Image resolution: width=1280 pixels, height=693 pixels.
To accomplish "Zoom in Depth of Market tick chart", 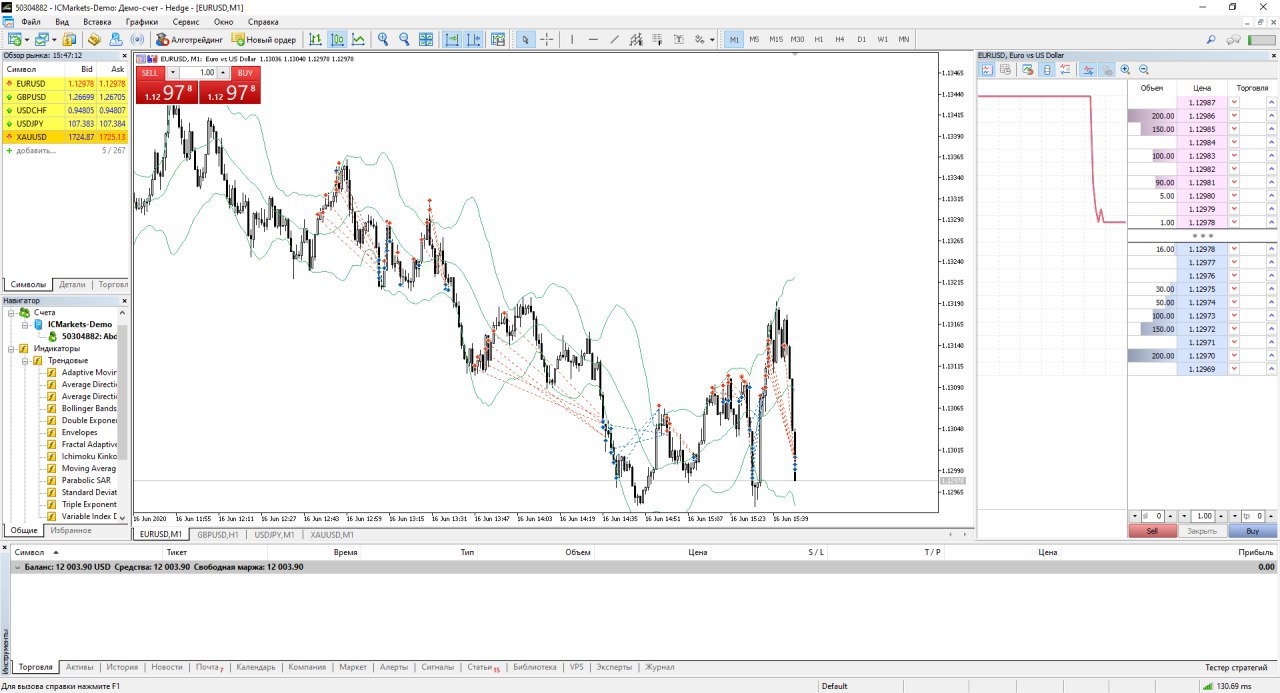I will click(1125, 70).
